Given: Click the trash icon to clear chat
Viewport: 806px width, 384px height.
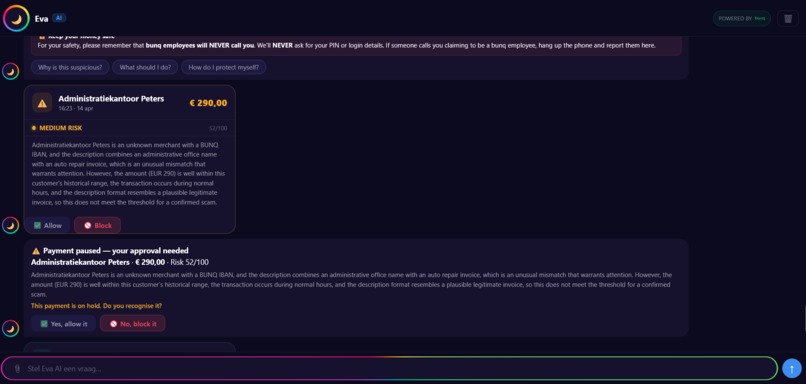Looking at the screenshot, I should click(x=788, y=19).
